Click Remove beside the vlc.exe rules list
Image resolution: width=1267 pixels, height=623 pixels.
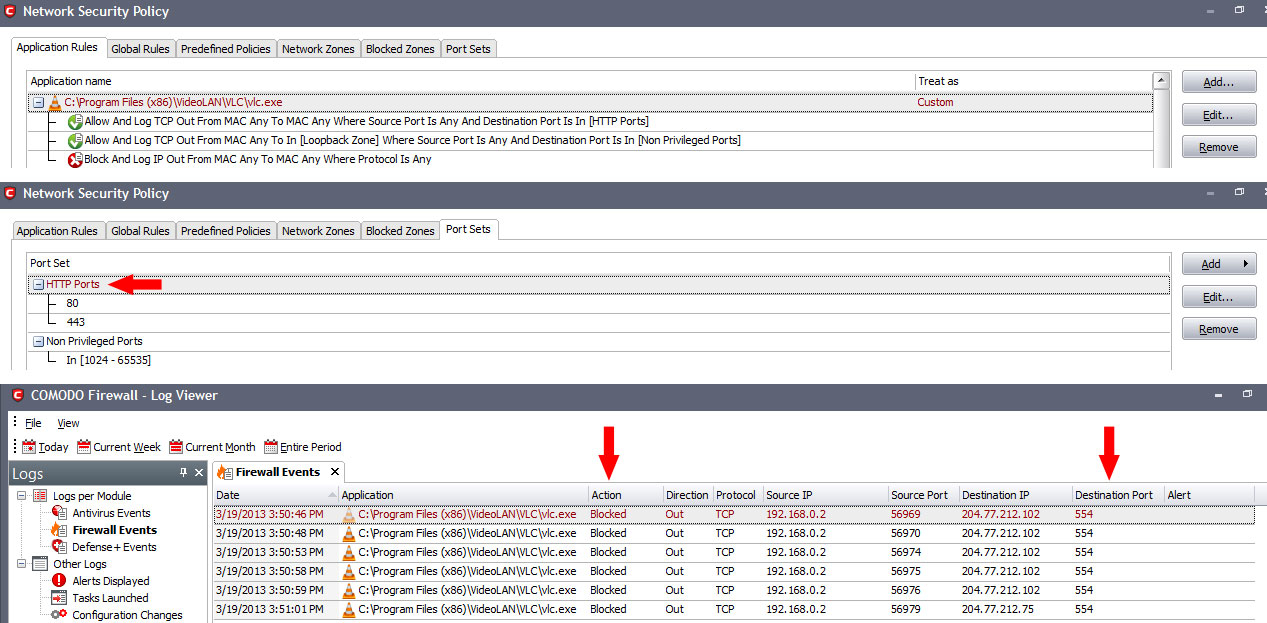click(x=1218, y=147)
